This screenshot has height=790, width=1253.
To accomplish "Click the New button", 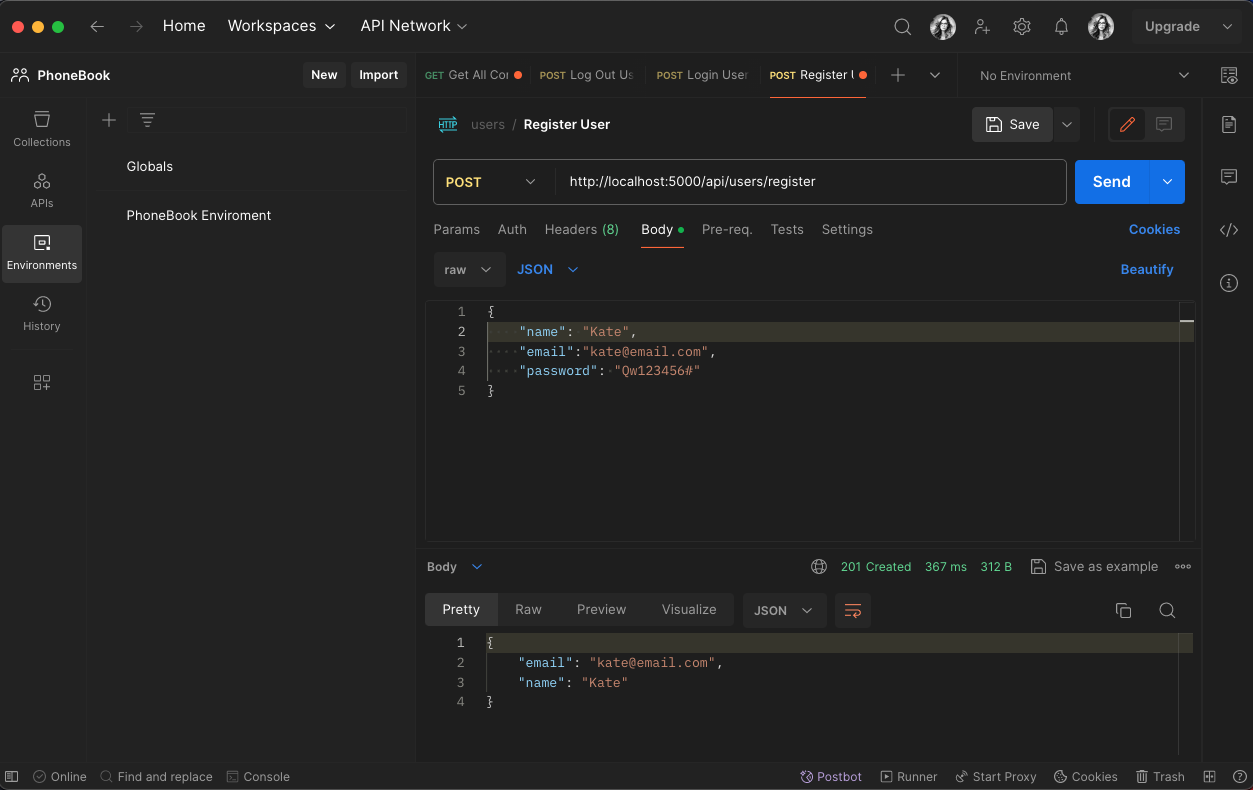I will click(324, 75).
